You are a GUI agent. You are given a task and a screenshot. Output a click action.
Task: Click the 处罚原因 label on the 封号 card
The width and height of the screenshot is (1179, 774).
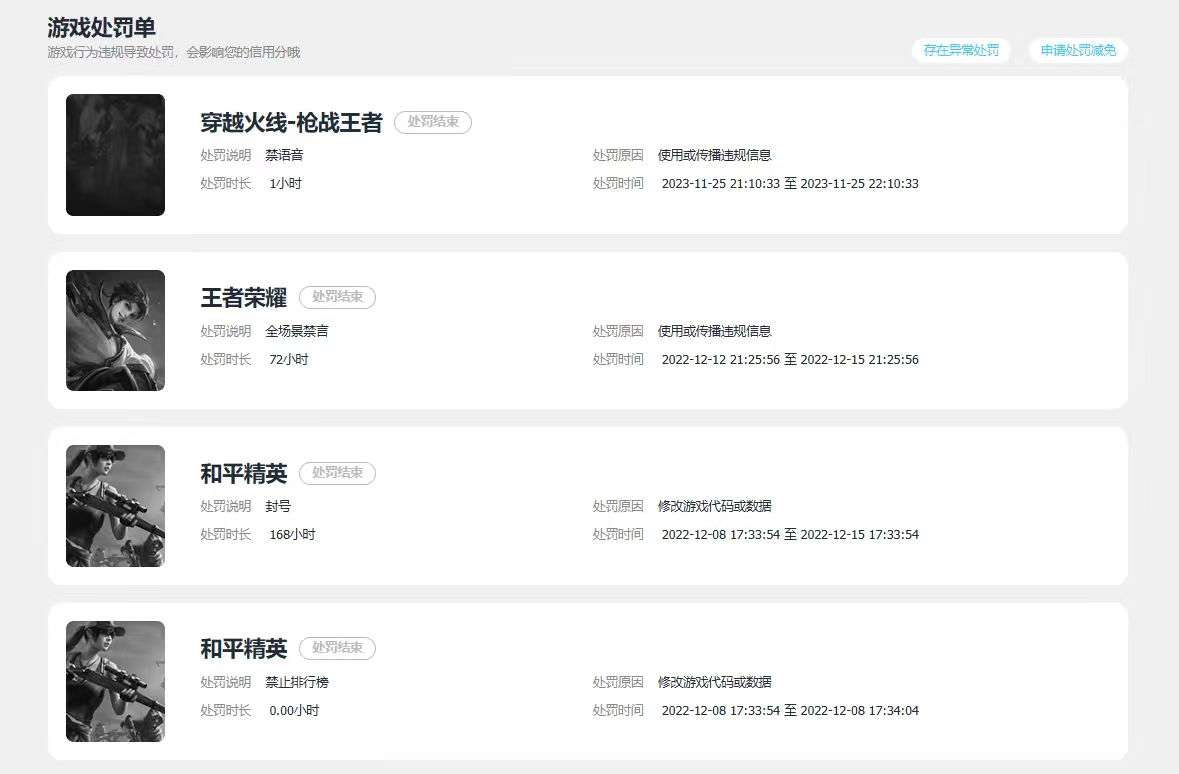[618, 506]
